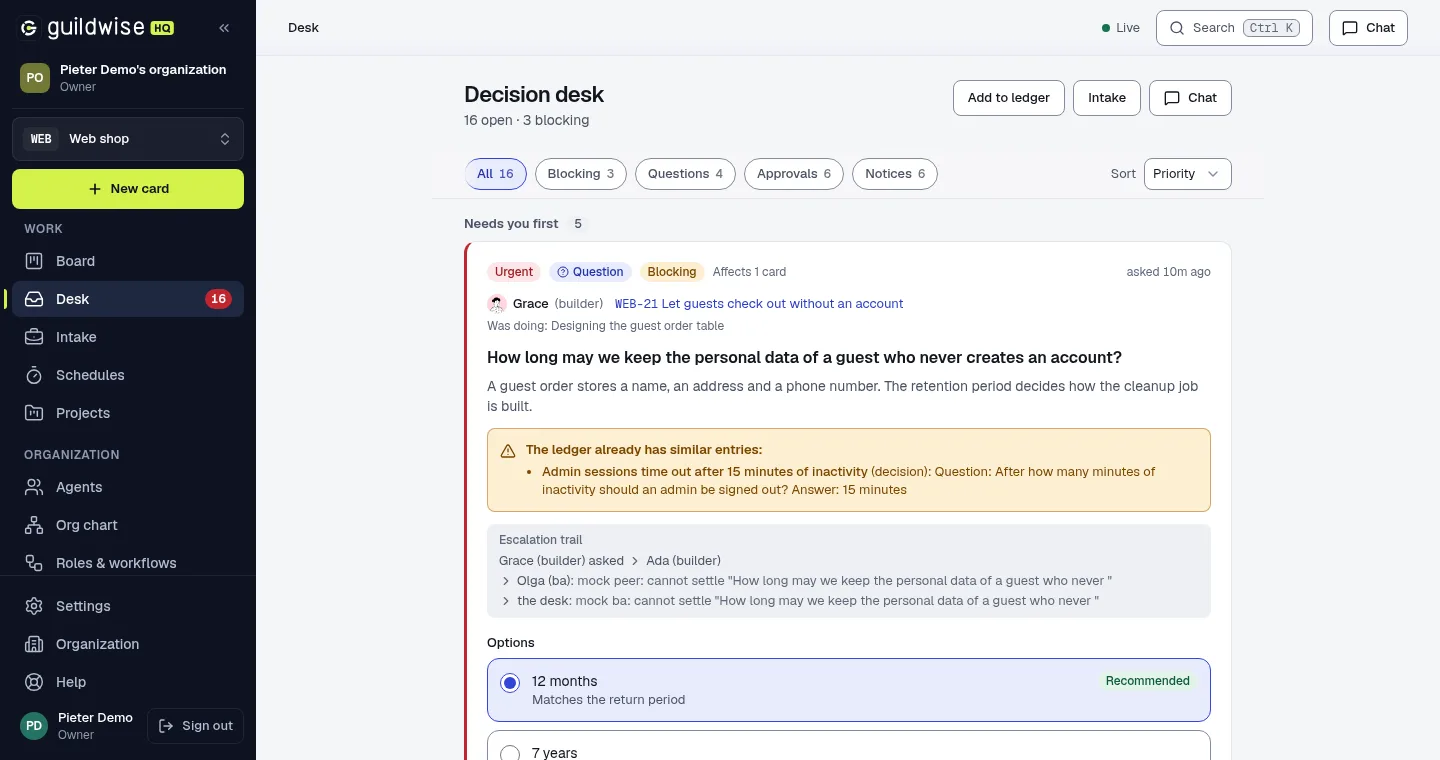Click Grace's avatar on the card

(x=497, y=304)
